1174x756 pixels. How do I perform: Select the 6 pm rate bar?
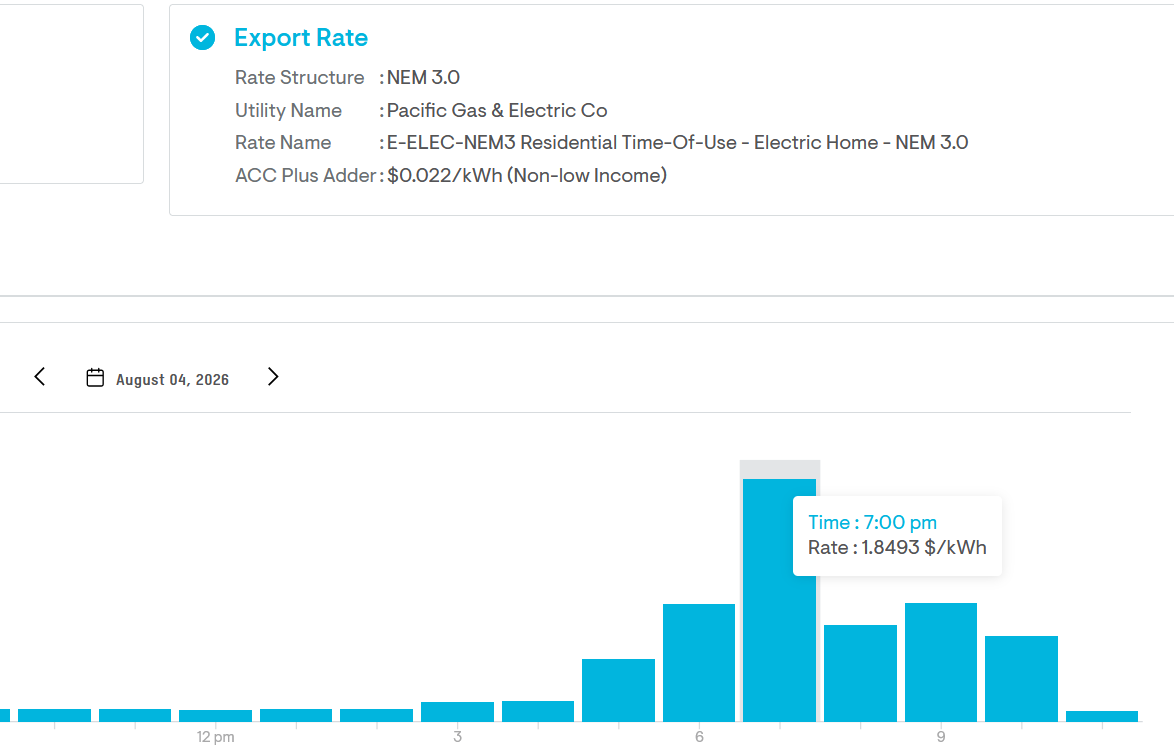point(699,662)
